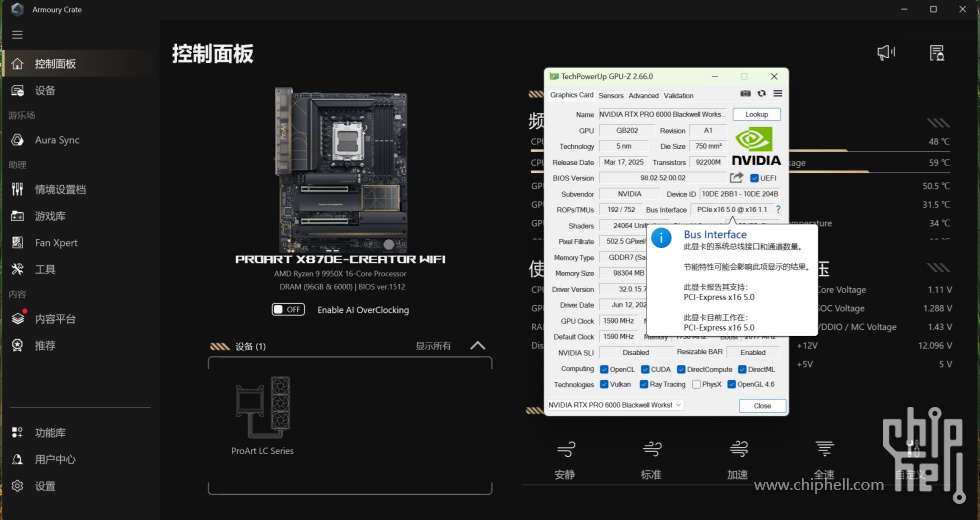Click the ProArt X870E-Creator WiFi motherboard image

[x=341, y=169]
